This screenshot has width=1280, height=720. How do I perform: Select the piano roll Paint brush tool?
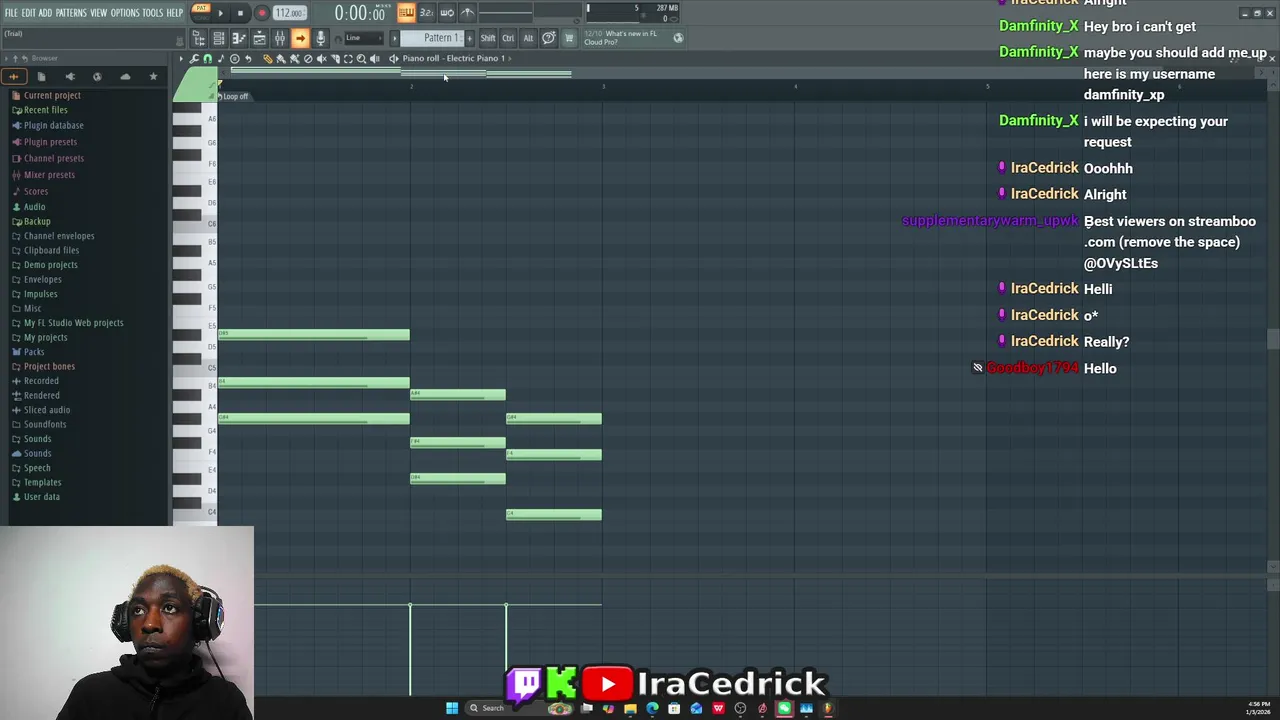(281, 58)
